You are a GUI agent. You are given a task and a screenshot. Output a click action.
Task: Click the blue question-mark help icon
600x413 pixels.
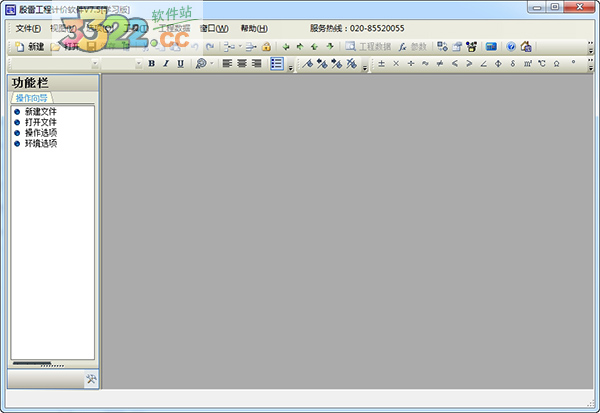[x=511, y=47]
